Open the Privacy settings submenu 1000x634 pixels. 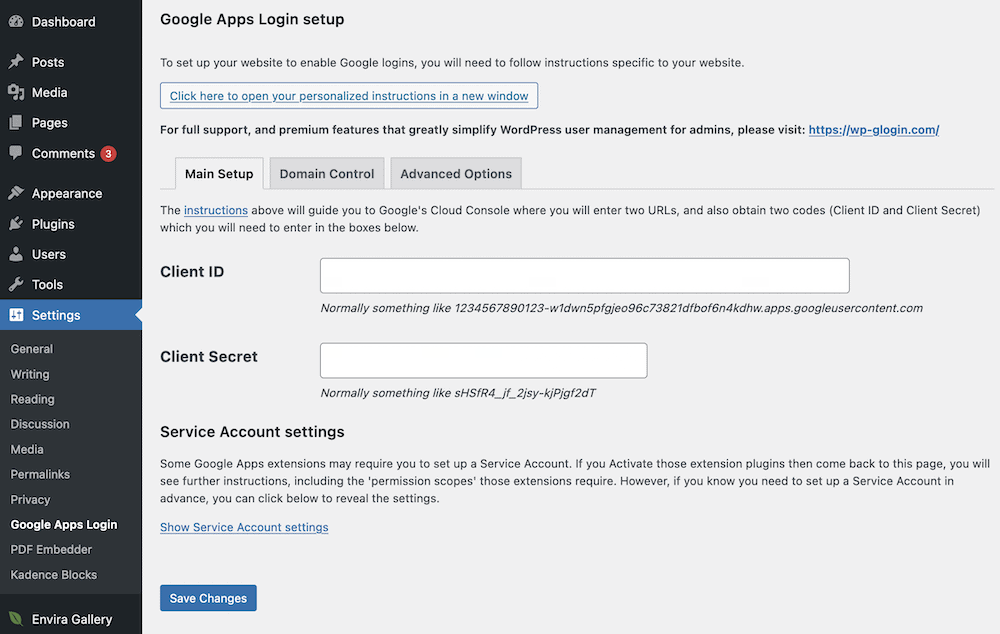(30, 499)
